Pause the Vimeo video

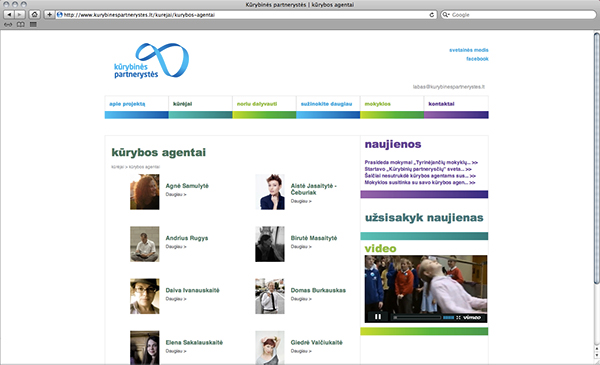(378, 317)
